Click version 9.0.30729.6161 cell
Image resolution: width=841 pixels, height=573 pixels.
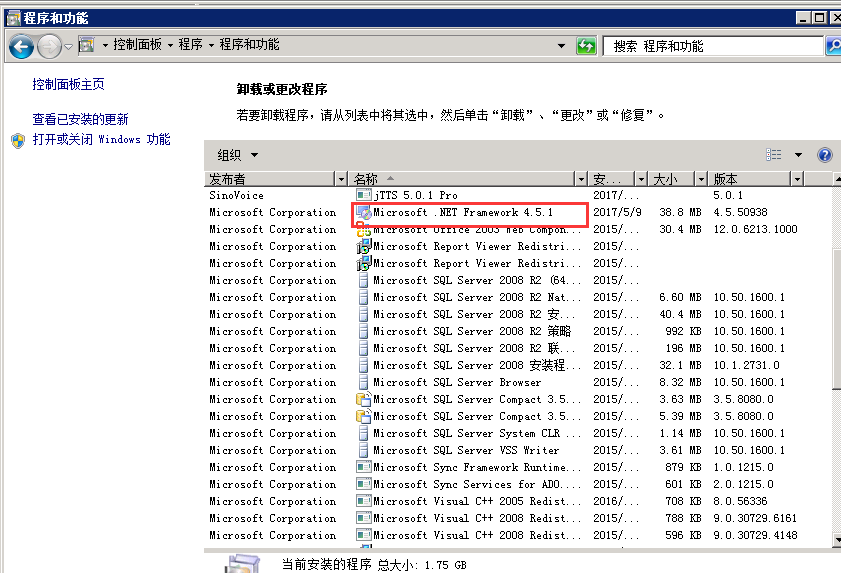tap(755, 518)
